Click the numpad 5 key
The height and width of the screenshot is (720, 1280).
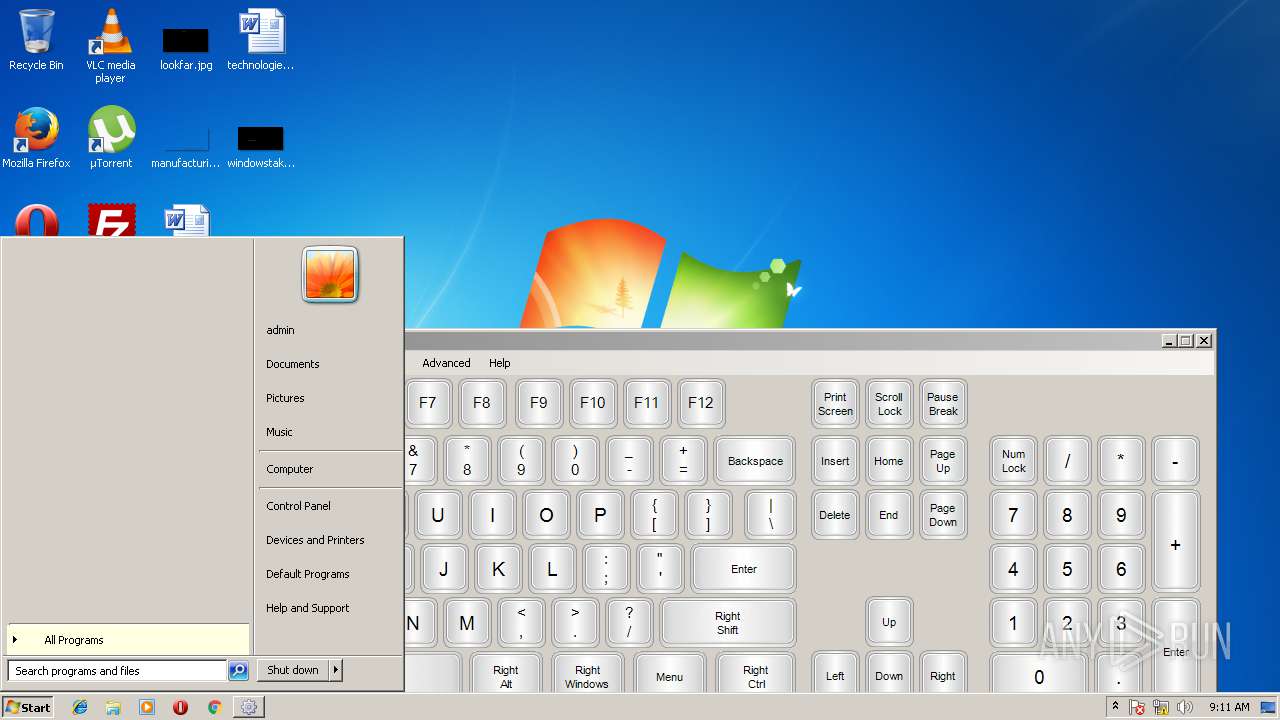pos(1067,569)
